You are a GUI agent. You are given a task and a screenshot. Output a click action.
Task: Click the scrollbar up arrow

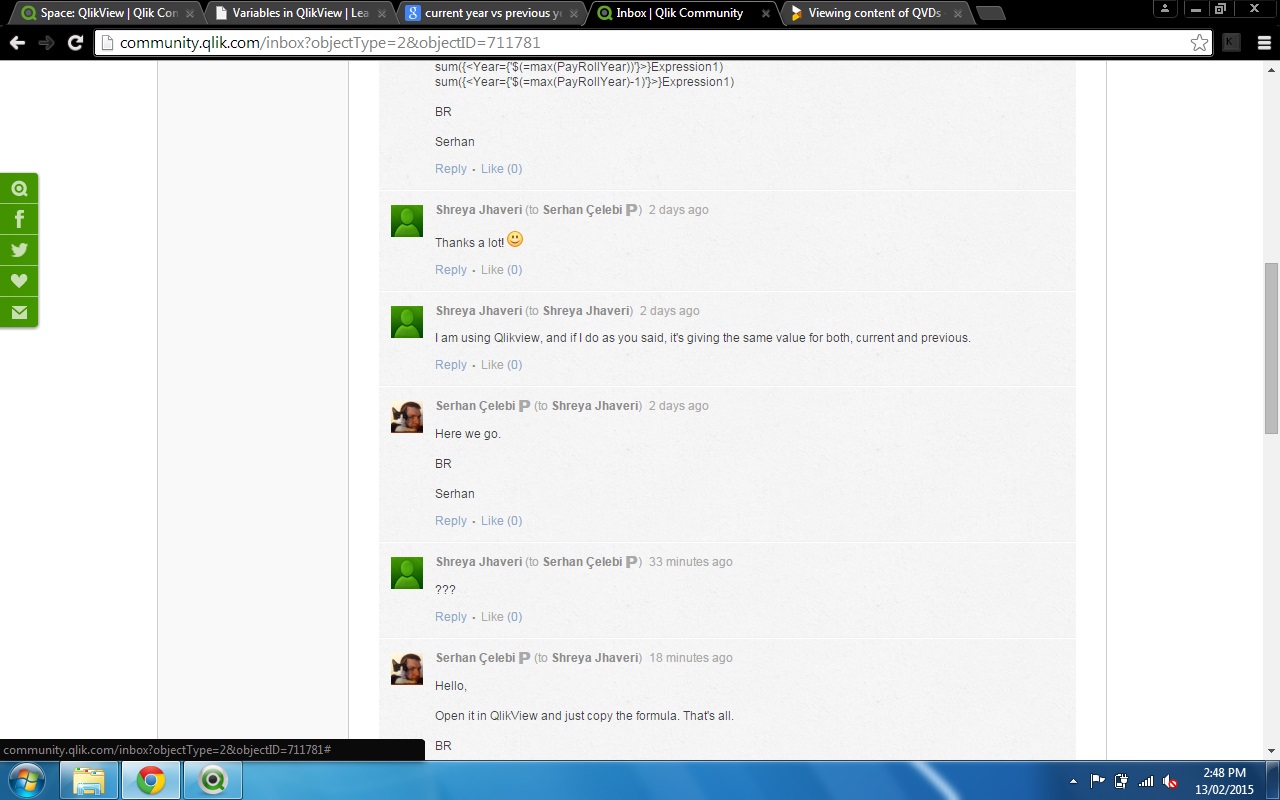pos(1271,69)
